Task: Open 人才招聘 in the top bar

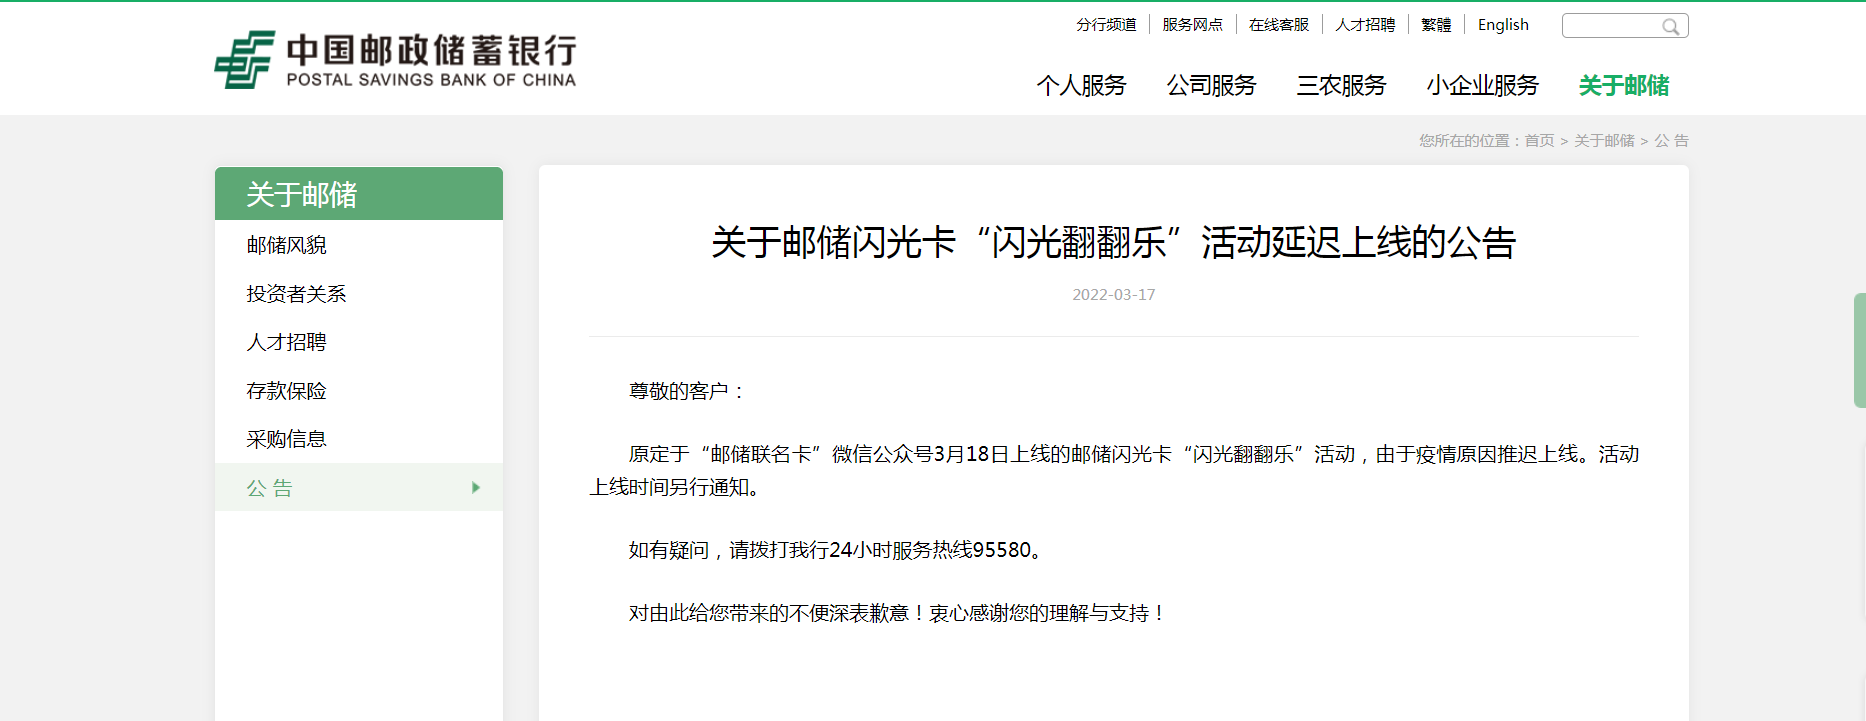Action: pyautogui.click(x=1365, y=25)
